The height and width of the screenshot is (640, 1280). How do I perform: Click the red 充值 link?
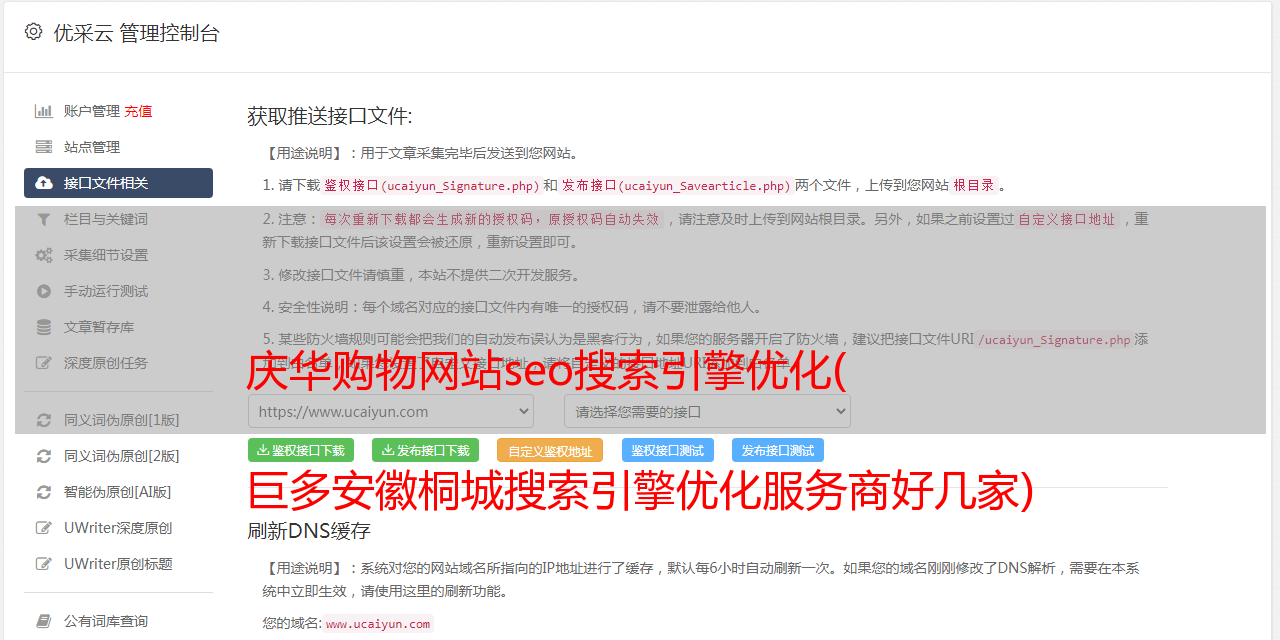pyautogui.click(x=138, y=111)
